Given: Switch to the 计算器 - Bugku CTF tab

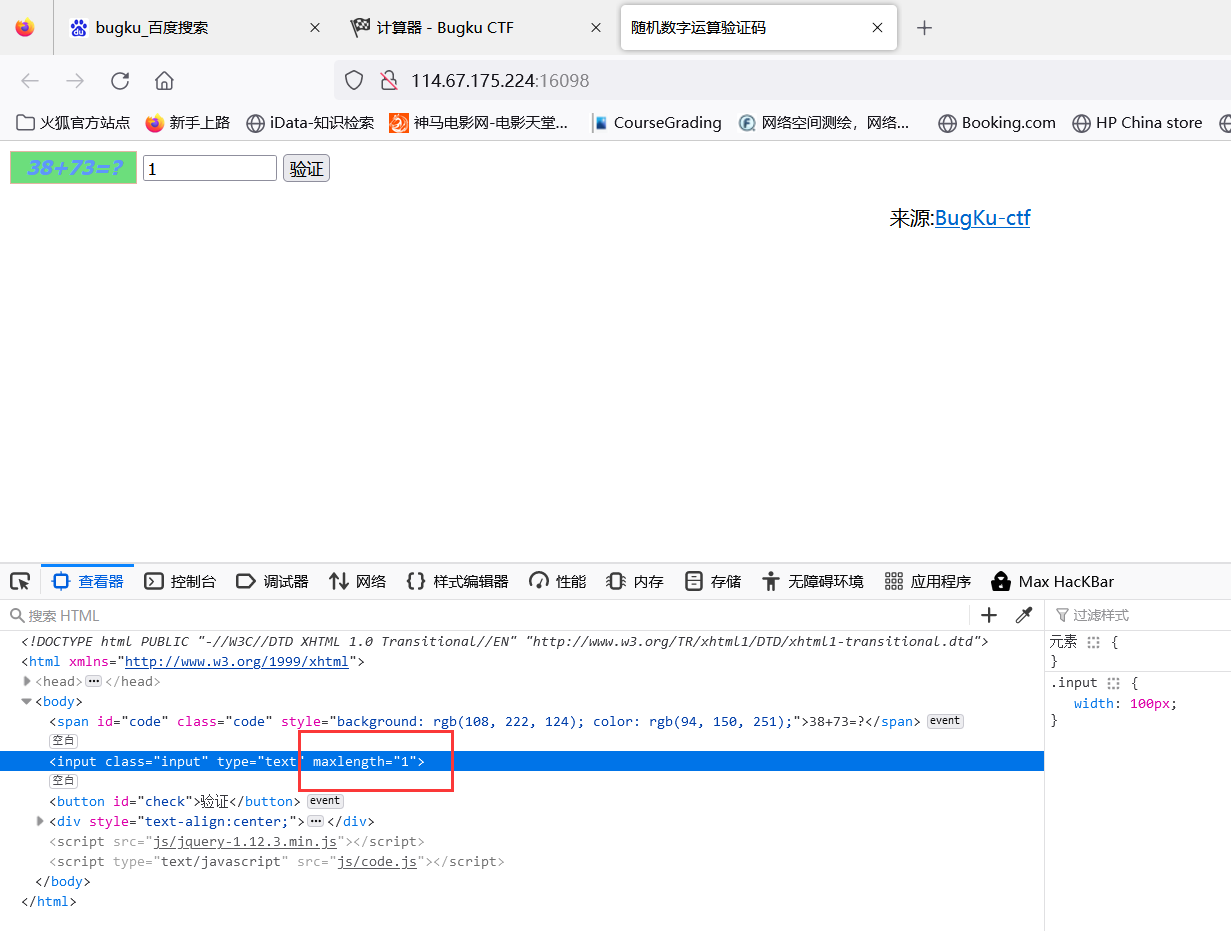Looking at the screenshot, I should click(477, 28).
